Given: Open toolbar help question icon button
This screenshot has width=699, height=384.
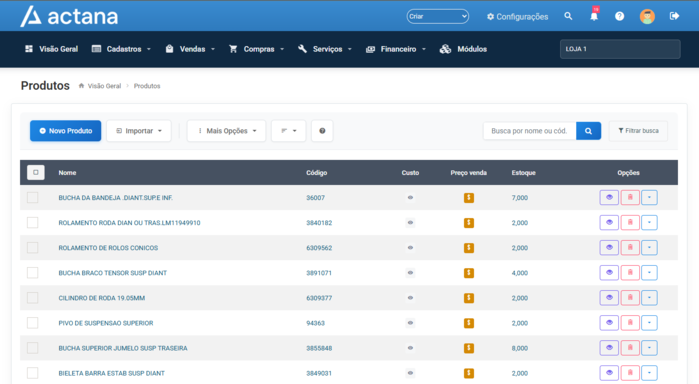Looking at the screenshot, I should (x=322, y=131).
